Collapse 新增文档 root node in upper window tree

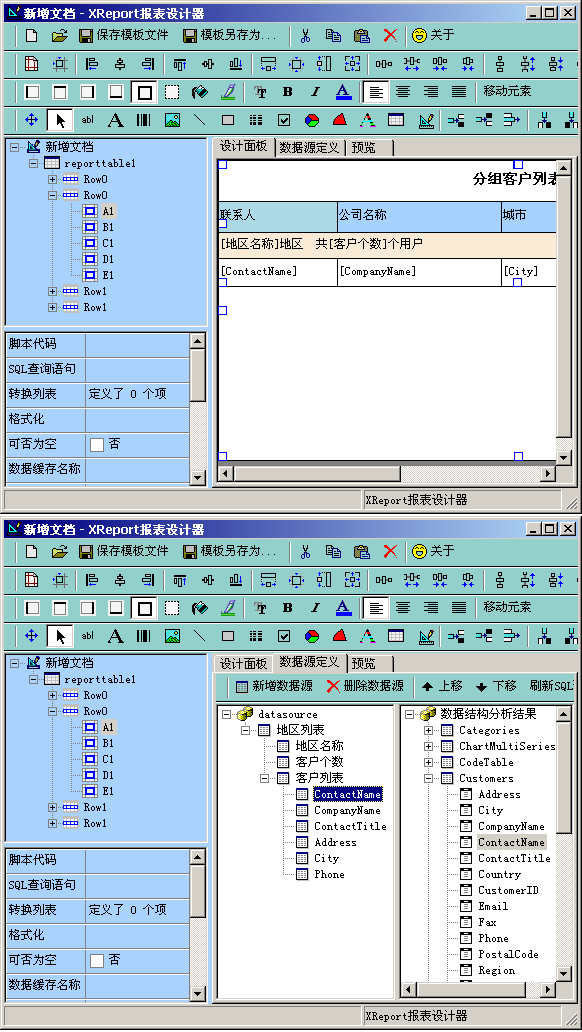[15, 147]
